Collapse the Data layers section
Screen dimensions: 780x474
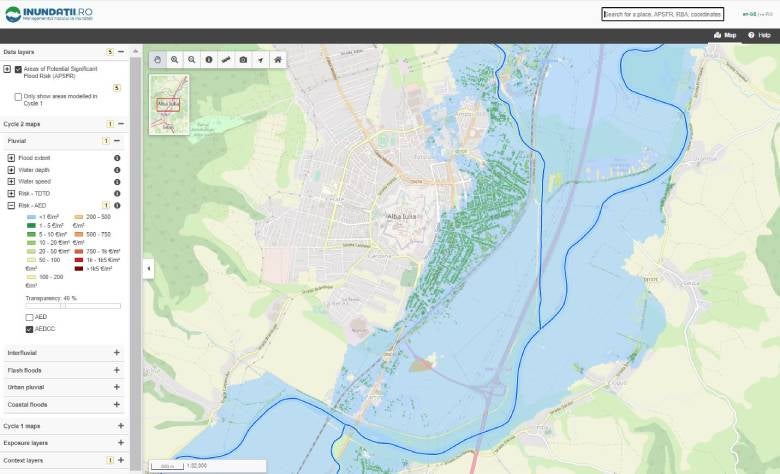121,52
